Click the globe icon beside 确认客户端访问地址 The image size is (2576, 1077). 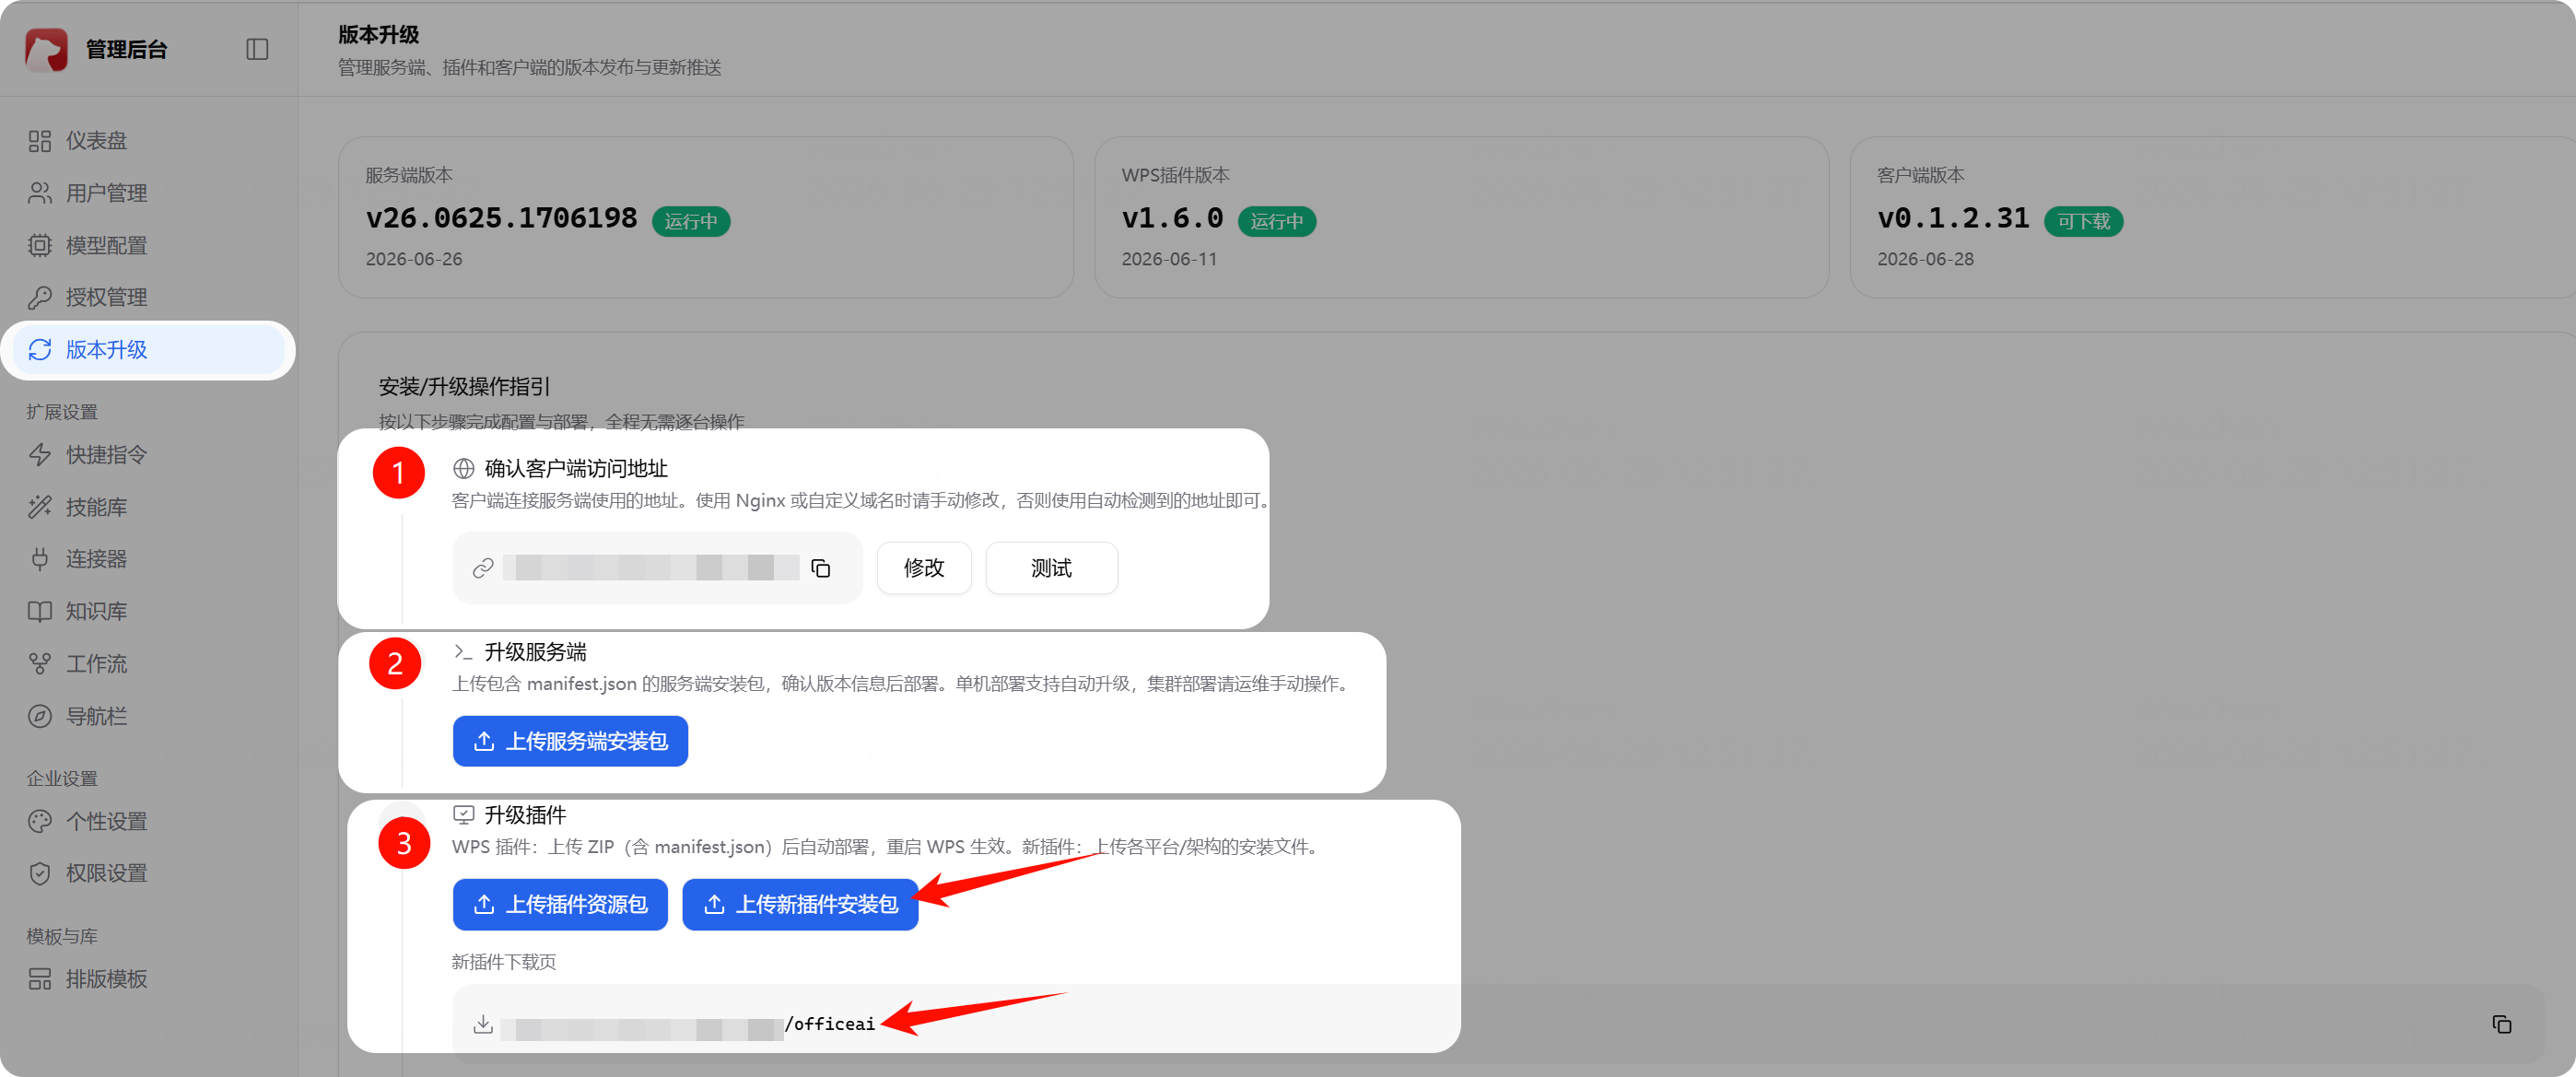pos(464,469)
